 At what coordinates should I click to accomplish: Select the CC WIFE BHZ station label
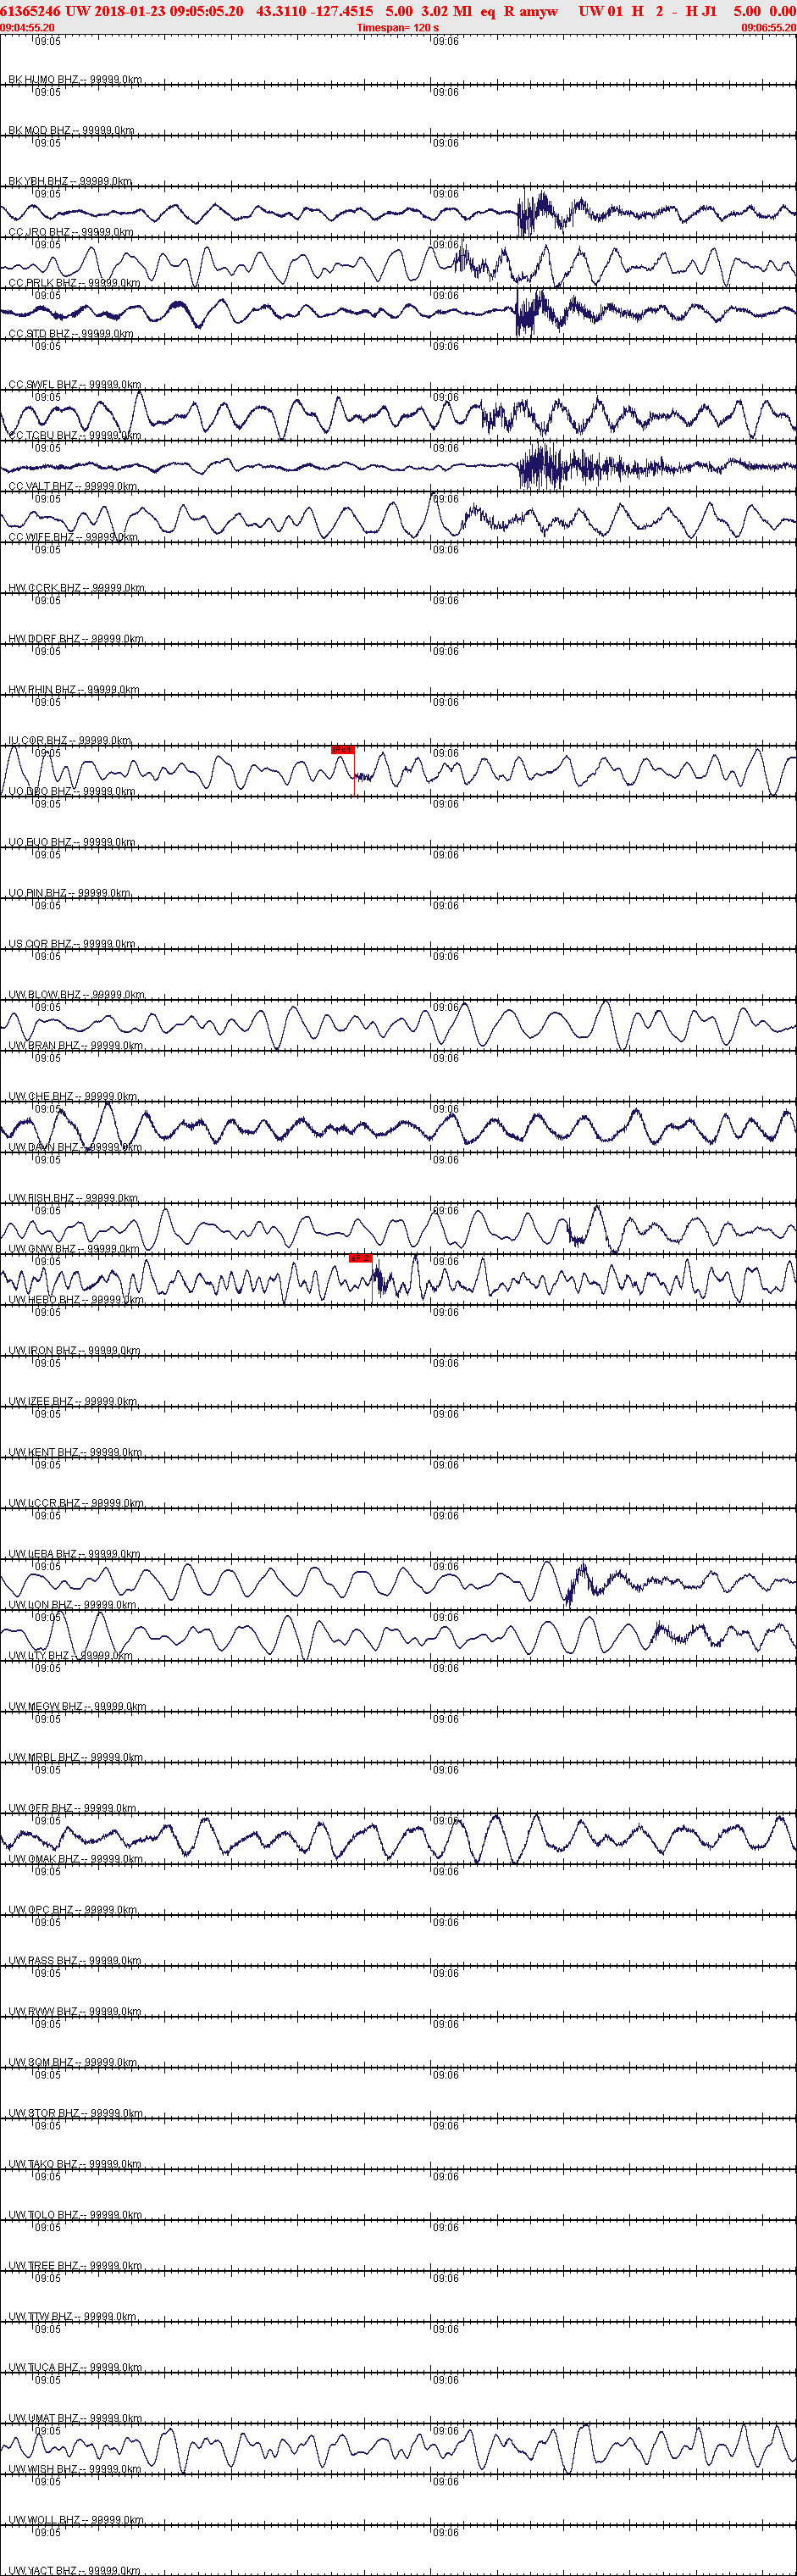[73, 538]
